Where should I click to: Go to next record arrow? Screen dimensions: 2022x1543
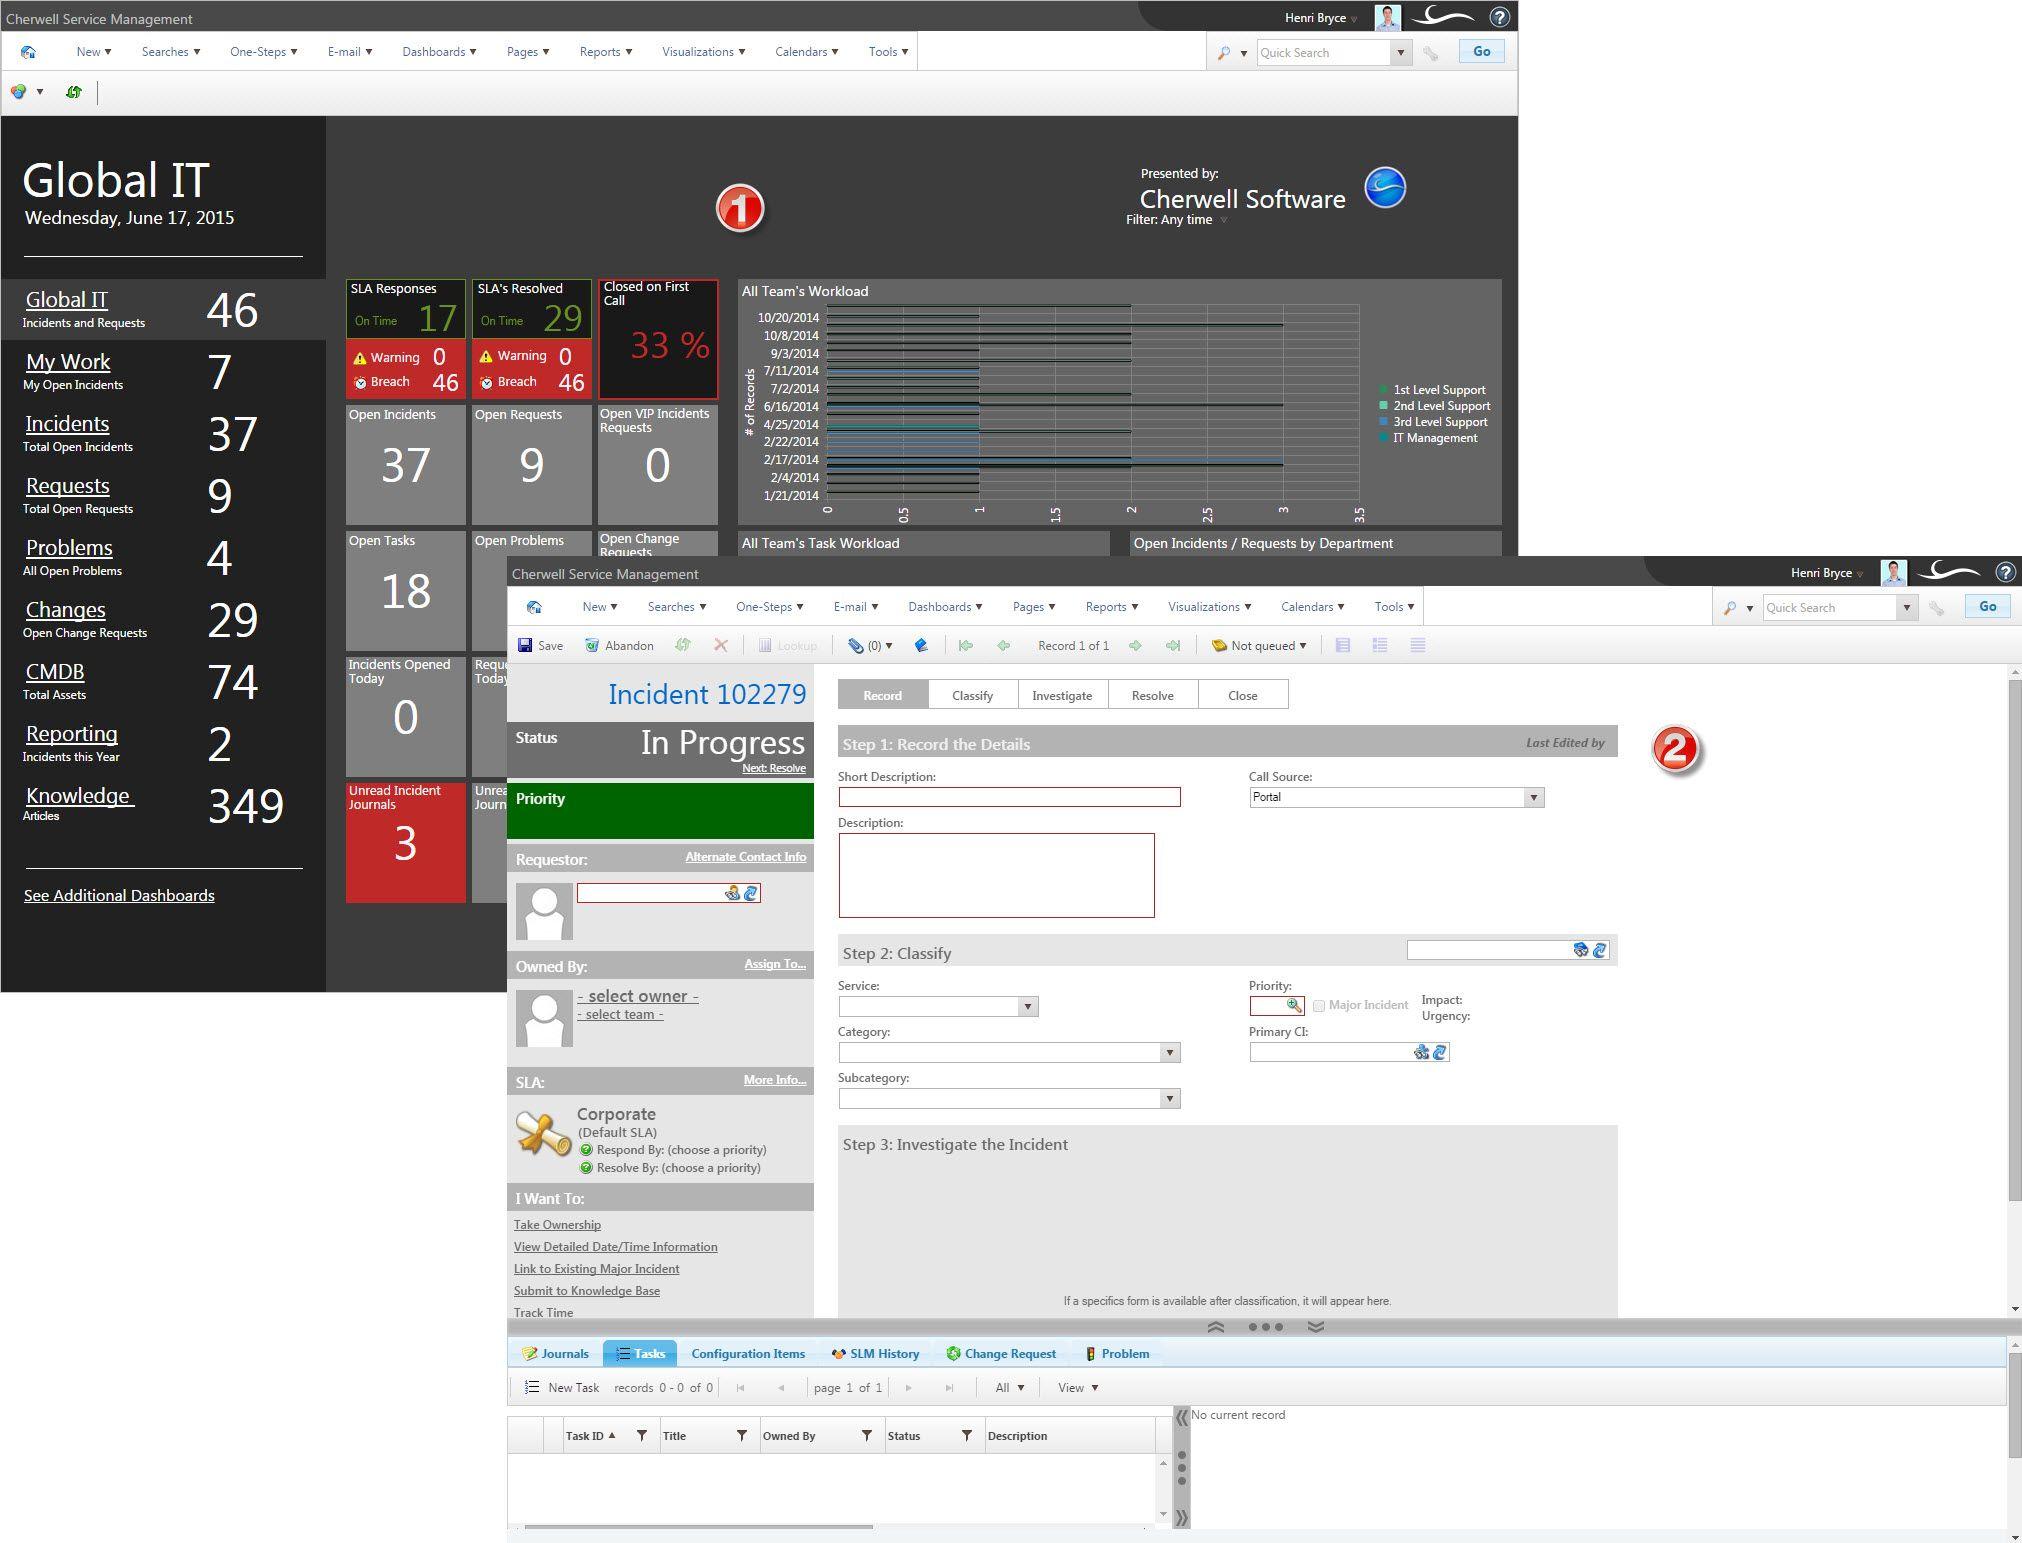click(x=1135, y=646)
